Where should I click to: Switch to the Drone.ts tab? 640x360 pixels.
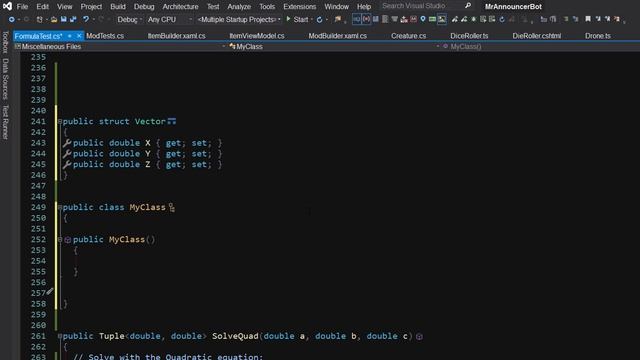coord(598,36)
